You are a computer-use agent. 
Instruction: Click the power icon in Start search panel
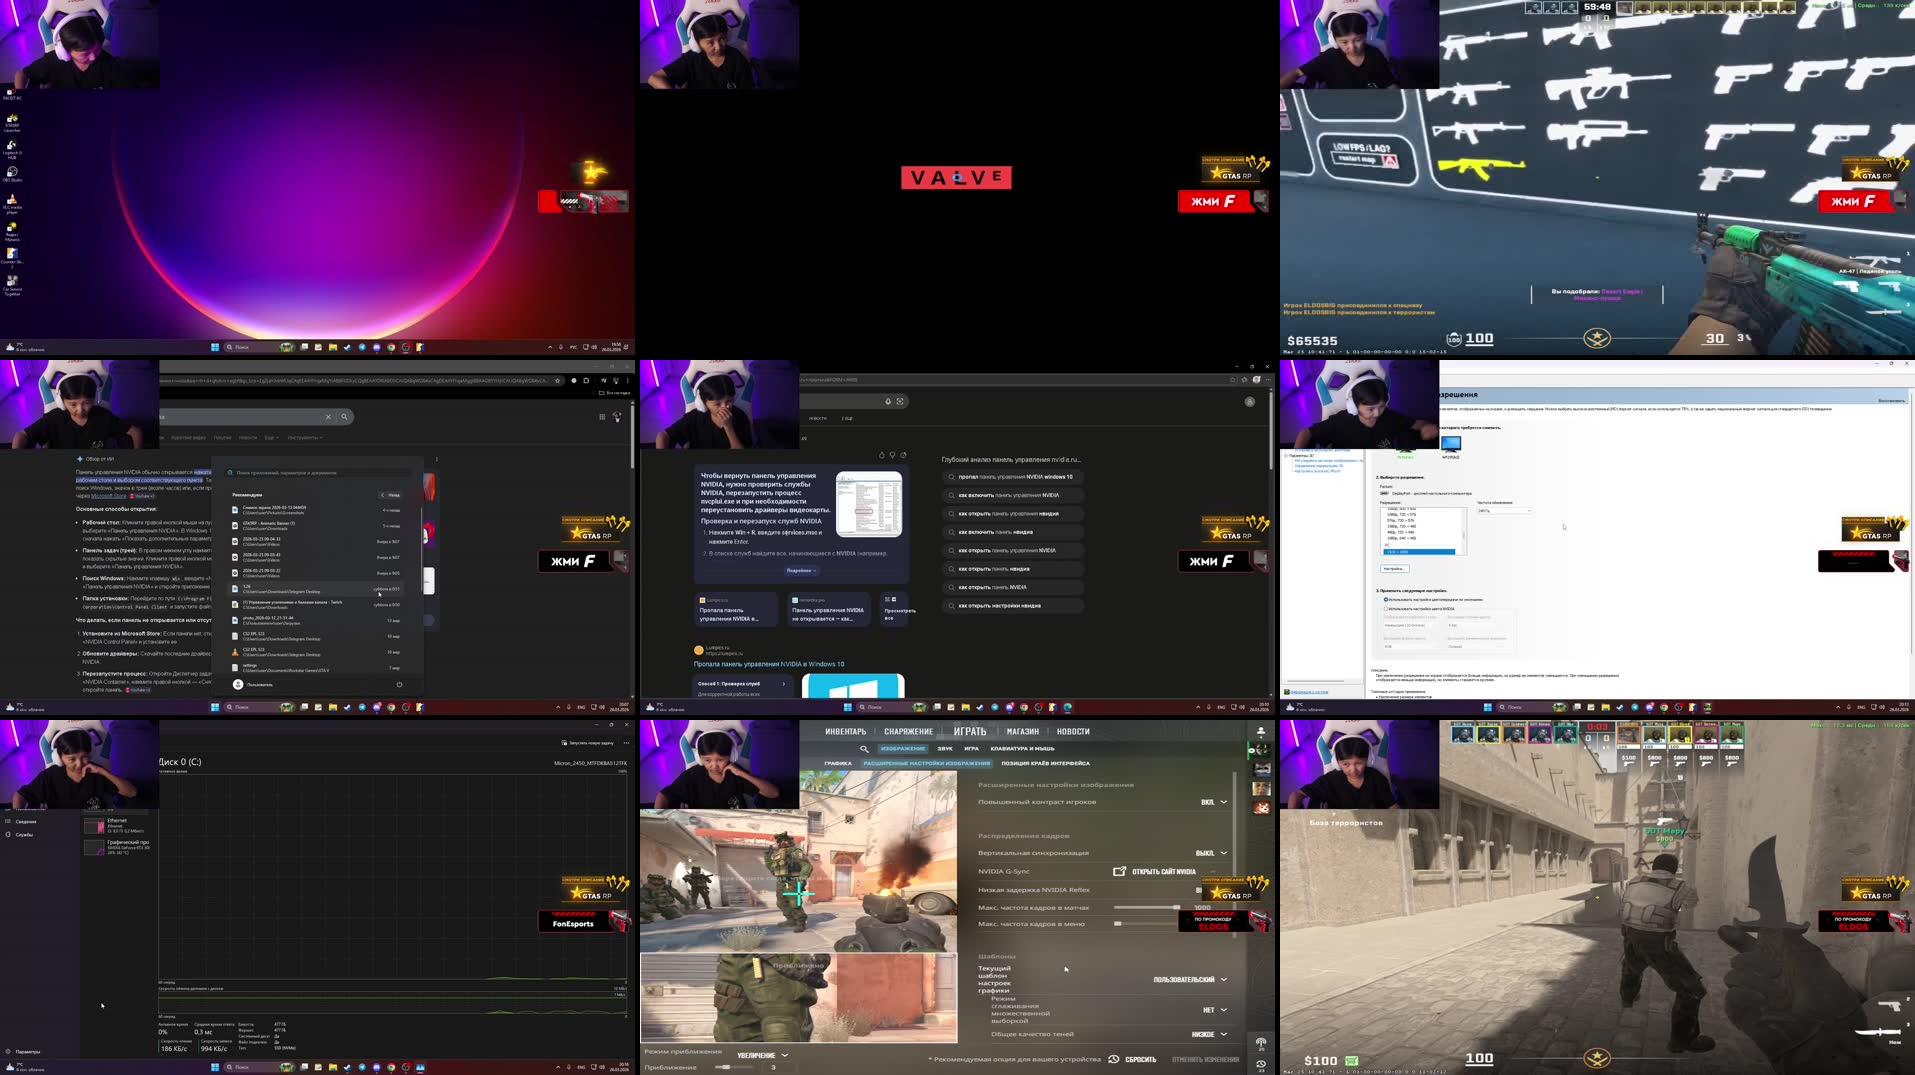(399, 685)
